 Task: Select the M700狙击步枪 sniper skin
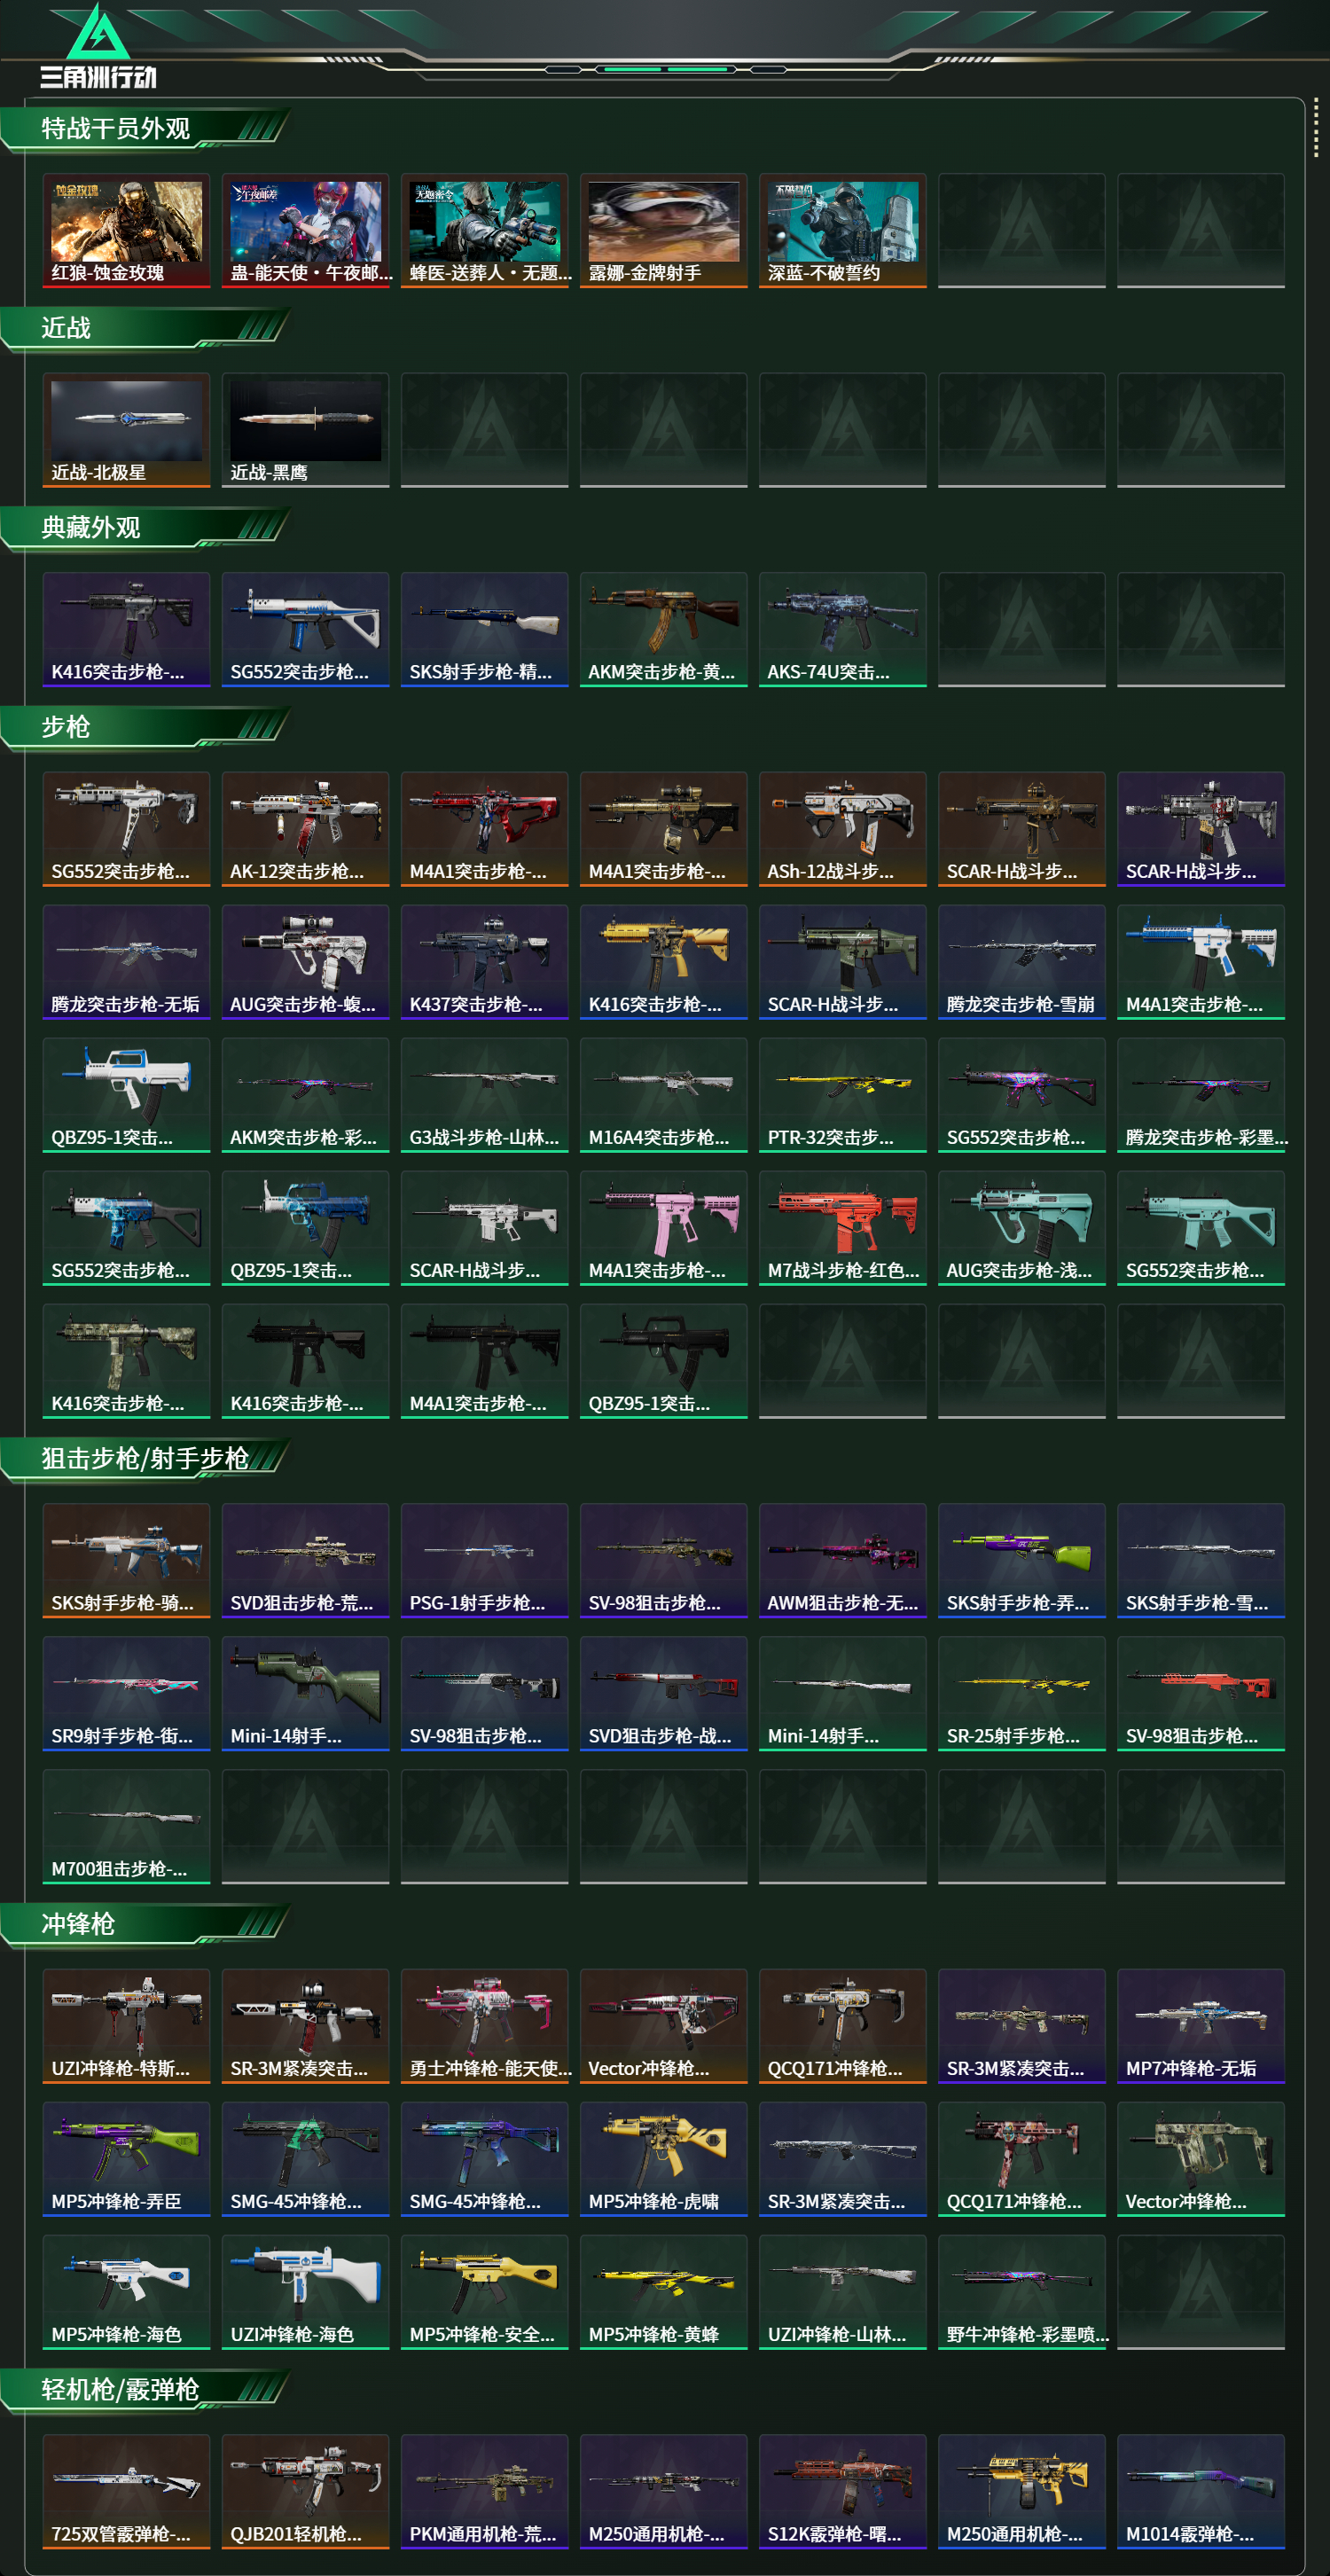click(x=126, y=1826)
